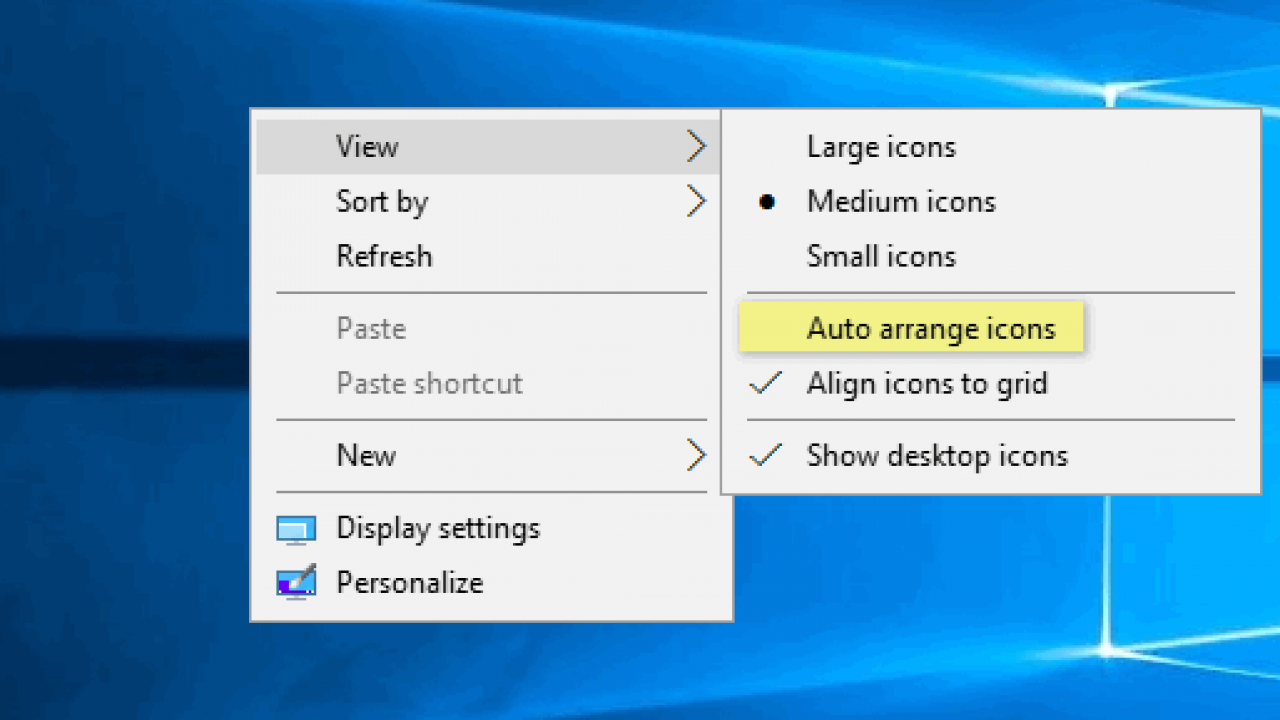Click the greyed-out Paste entry

[x=491, y=329]
